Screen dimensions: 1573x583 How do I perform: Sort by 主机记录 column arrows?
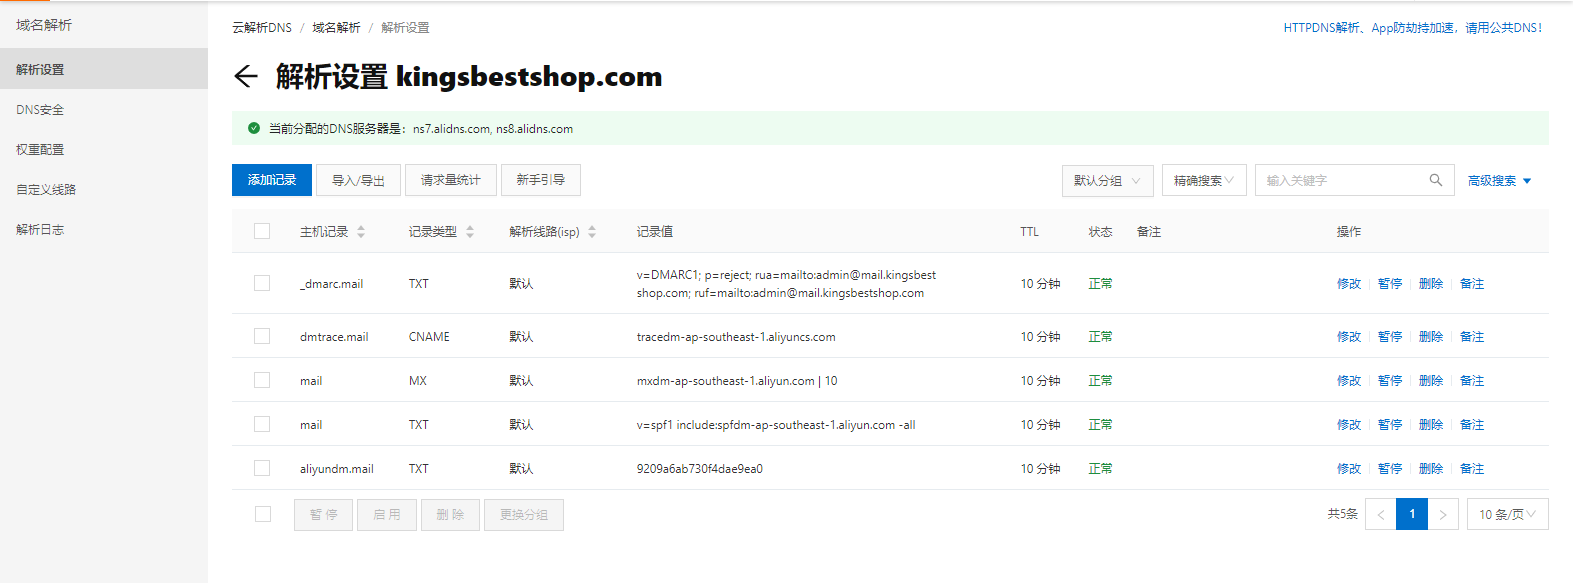pos(361,232)
